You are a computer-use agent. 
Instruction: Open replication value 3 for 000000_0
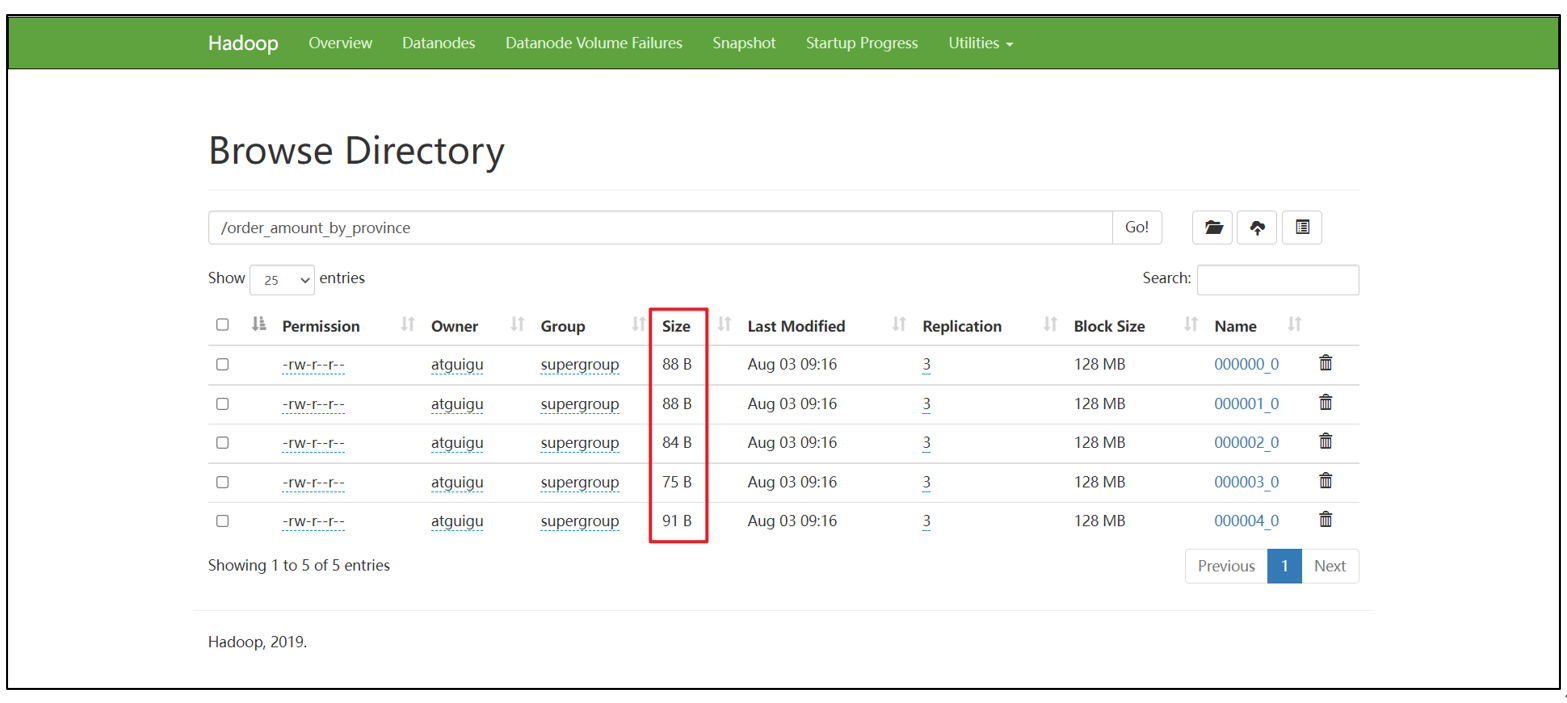pos(927,365)
